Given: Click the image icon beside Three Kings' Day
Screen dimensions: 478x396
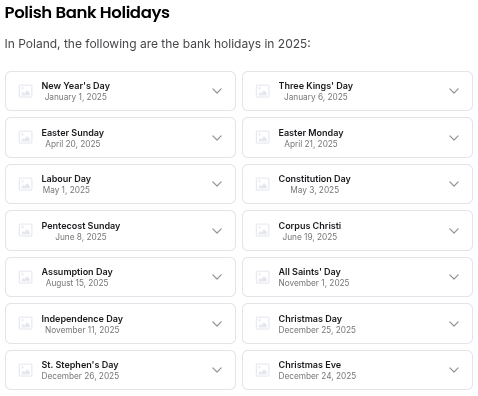Looking at the screenshot, I should point(263,91).
